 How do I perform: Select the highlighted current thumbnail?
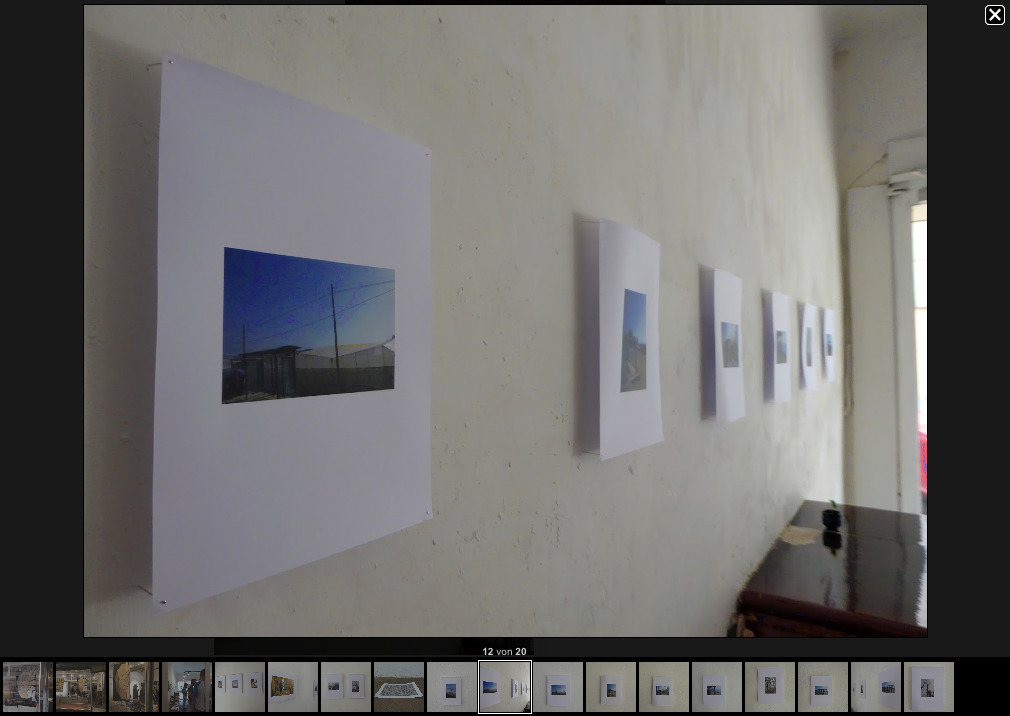505,687
